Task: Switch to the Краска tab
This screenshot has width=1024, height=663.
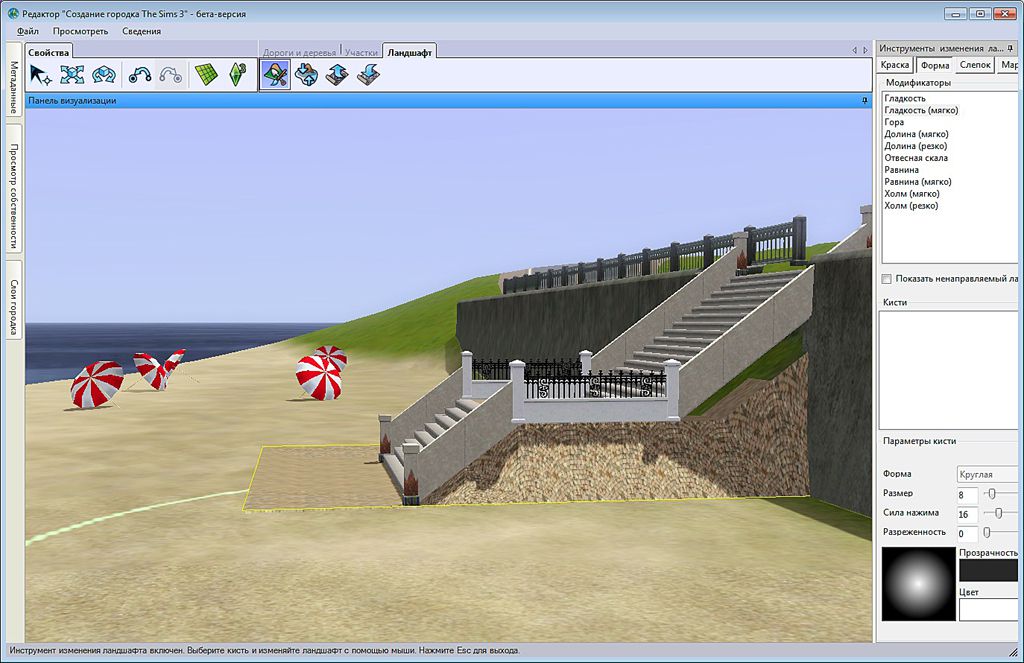Action: pyautogui.click(x=895, y=65)
